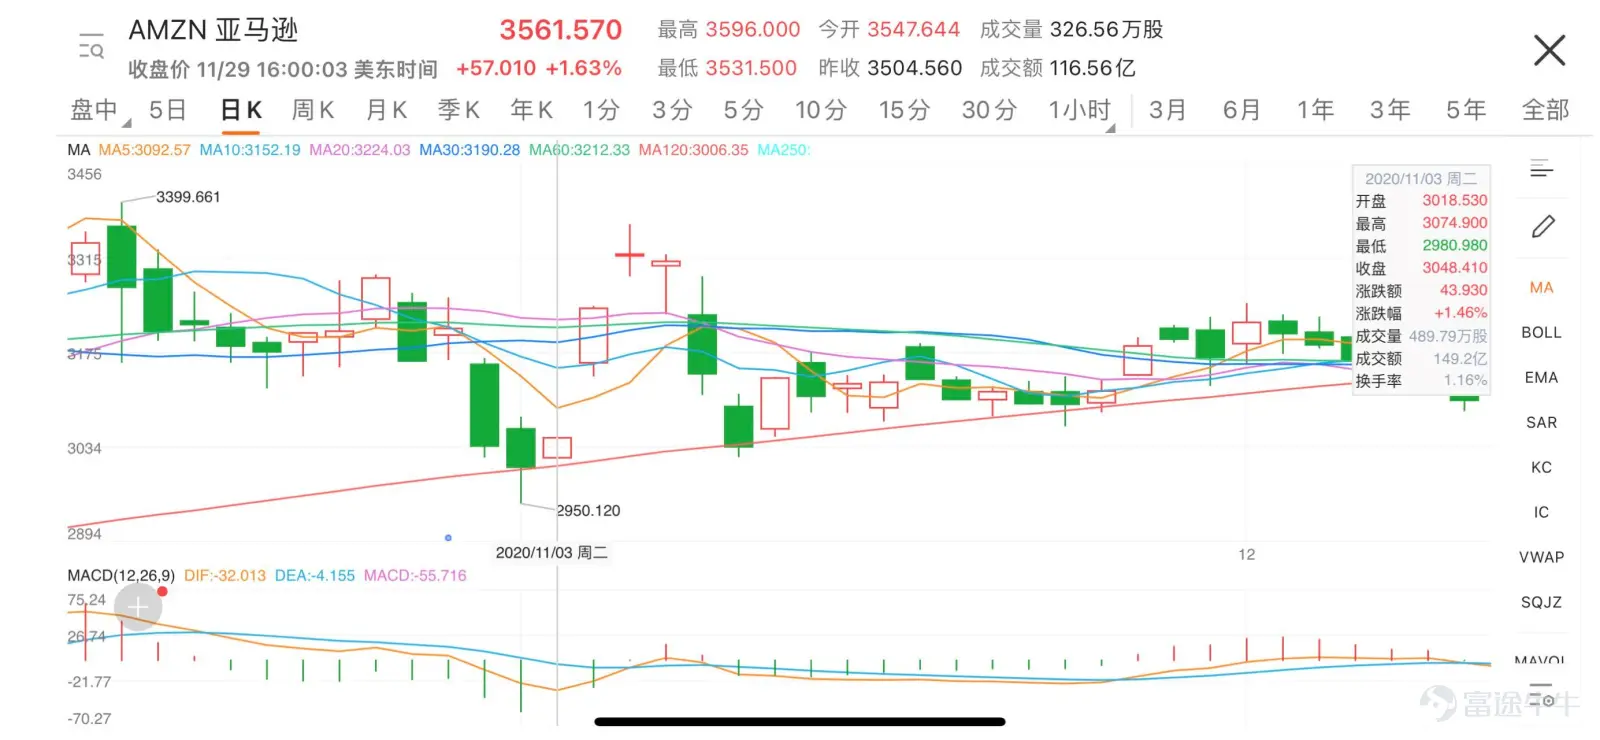Open the stock search list icon
The width and height of the screenshot is (1600, 740).
(91, 46)
